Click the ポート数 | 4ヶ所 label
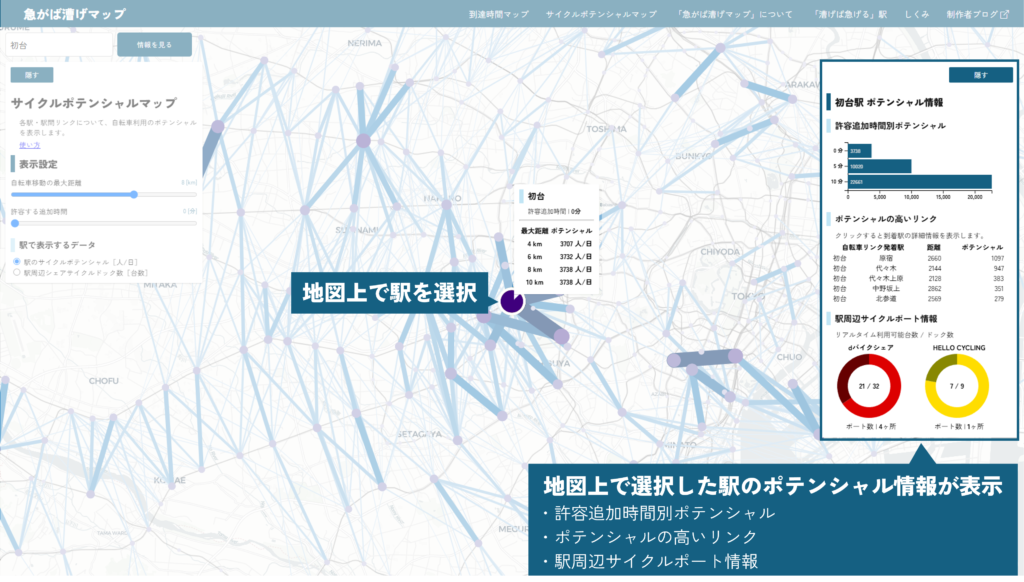The height and width of the screenshot is (582, 1024). tap(871, 427)
